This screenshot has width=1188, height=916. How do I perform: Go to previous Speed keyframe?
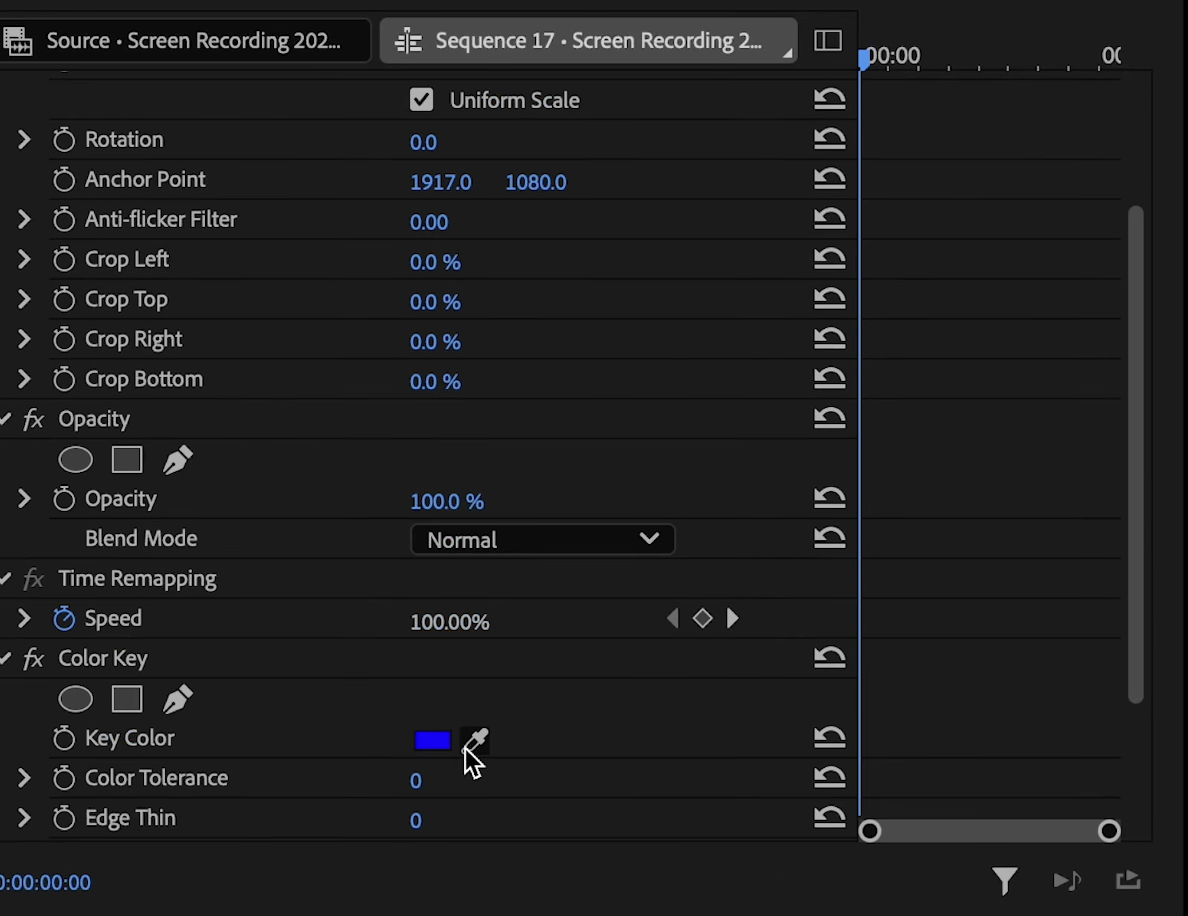point(673,619)
